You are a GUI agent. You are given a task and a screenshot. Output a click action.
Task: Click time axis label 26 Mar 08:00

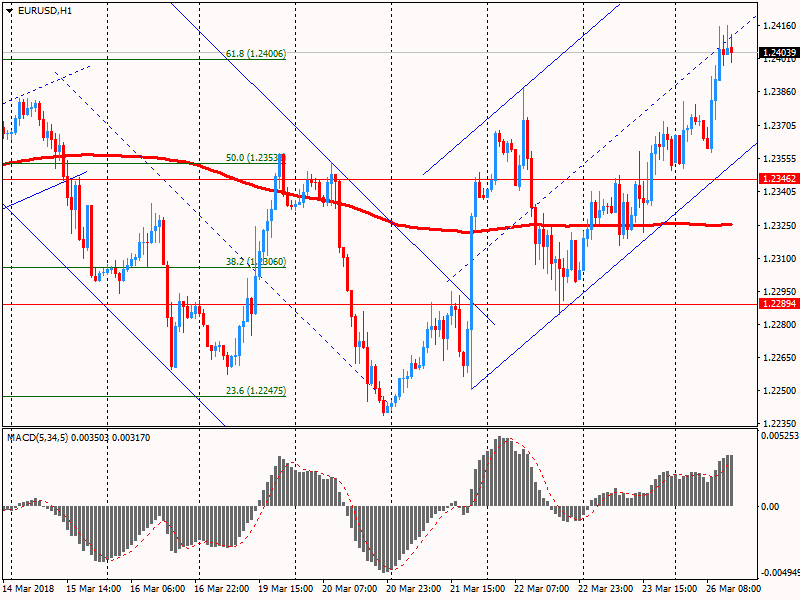734,588
